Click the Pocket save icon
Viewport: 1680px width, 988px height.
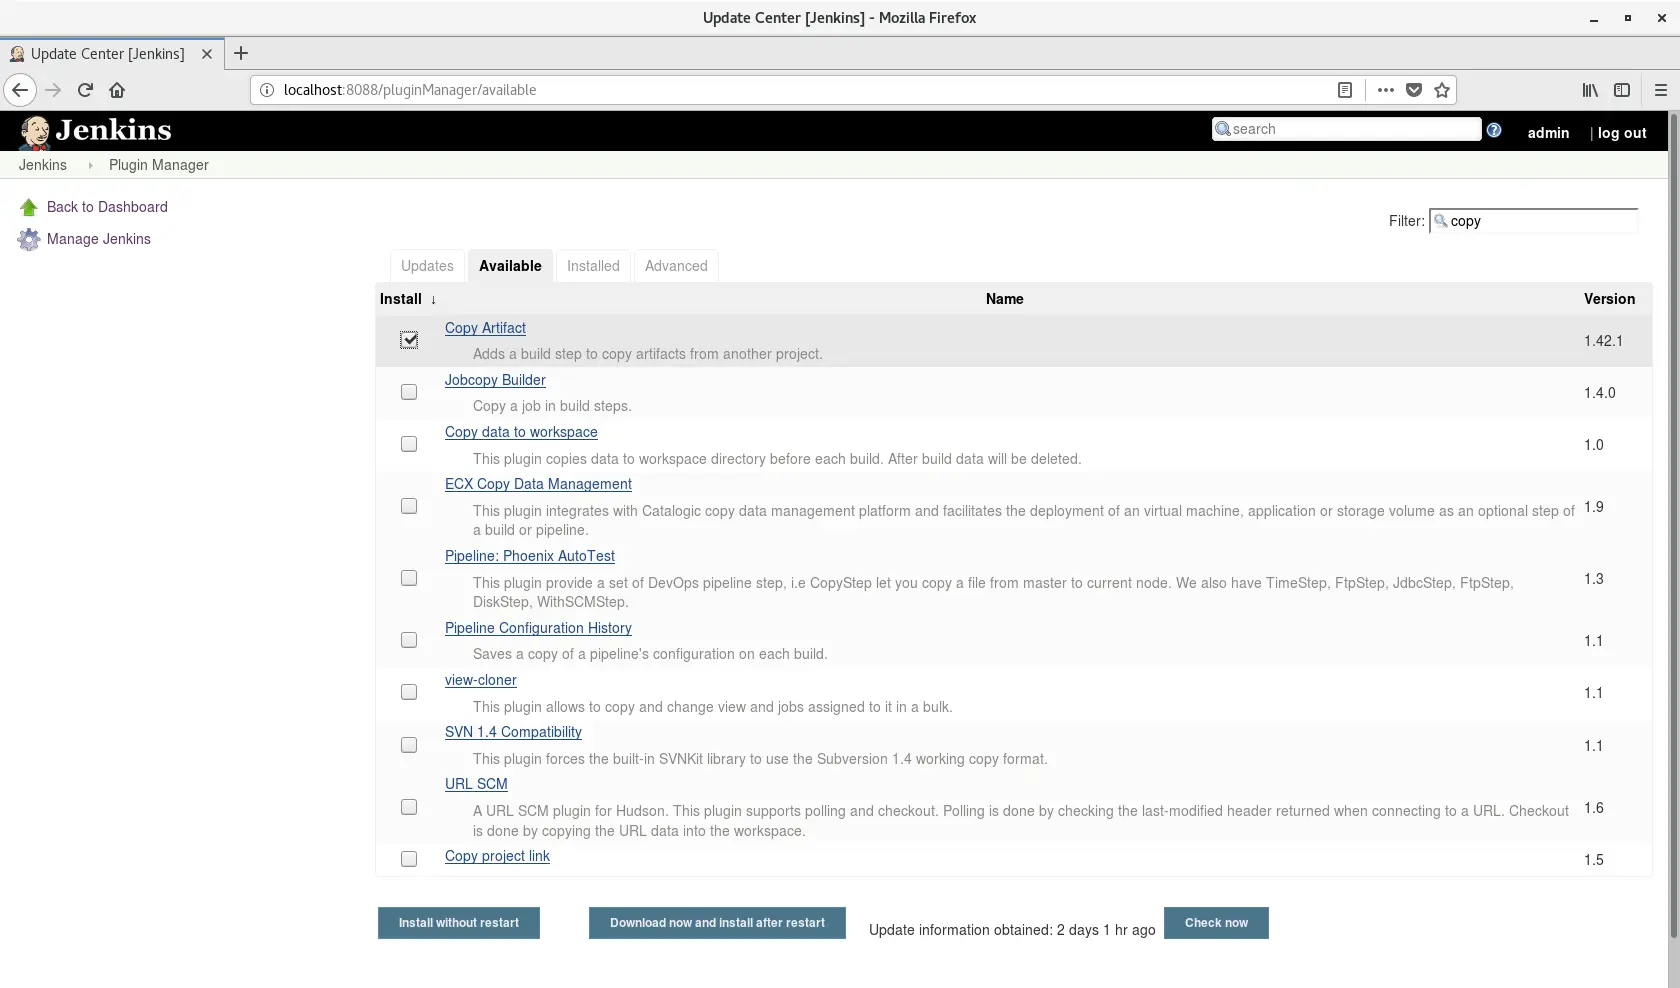click(1414, 90)
